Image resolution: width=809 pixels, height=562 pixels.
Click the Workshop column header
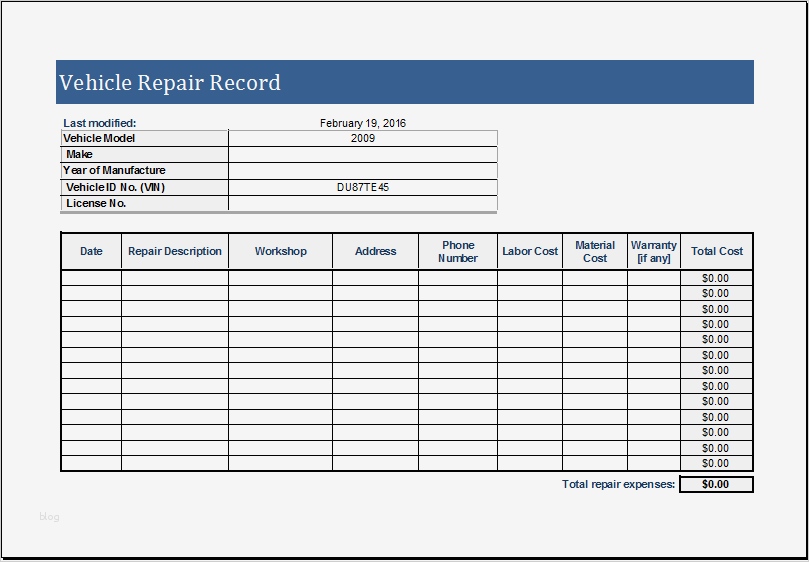tap(281, 251)
